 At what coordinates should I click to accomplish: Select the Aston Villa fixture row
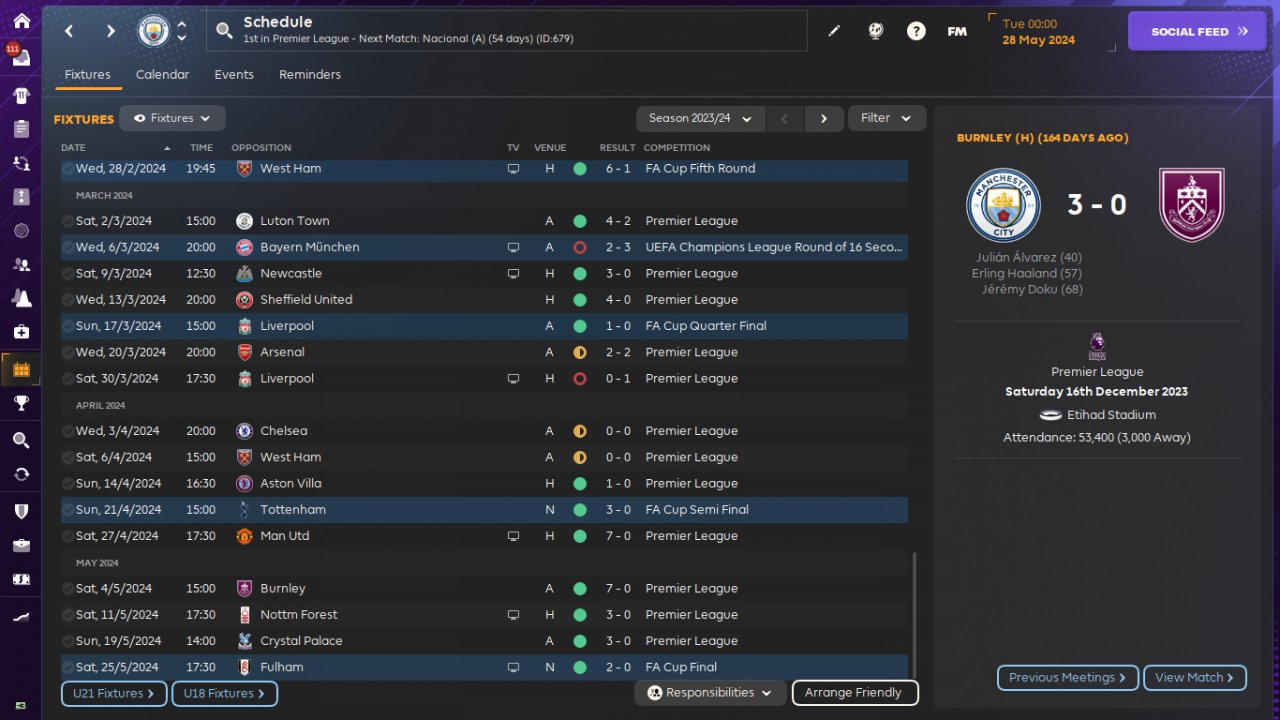[484, 484]
